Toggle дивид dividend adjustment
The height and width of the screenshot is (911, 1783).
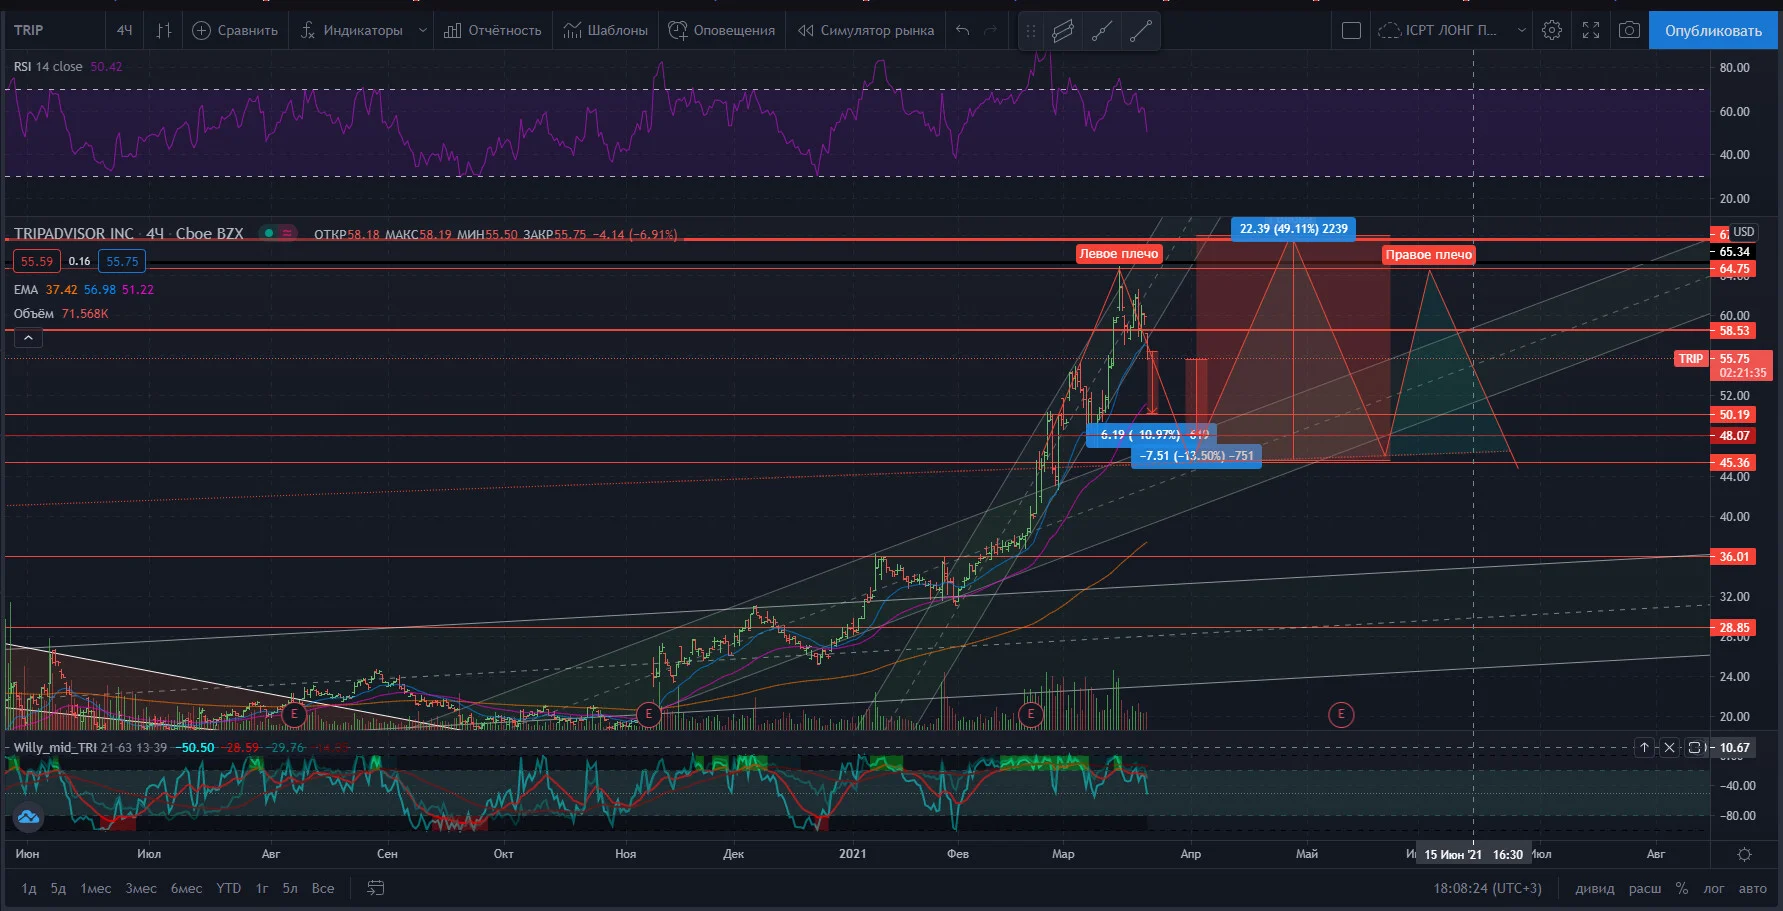point(1595,888)
